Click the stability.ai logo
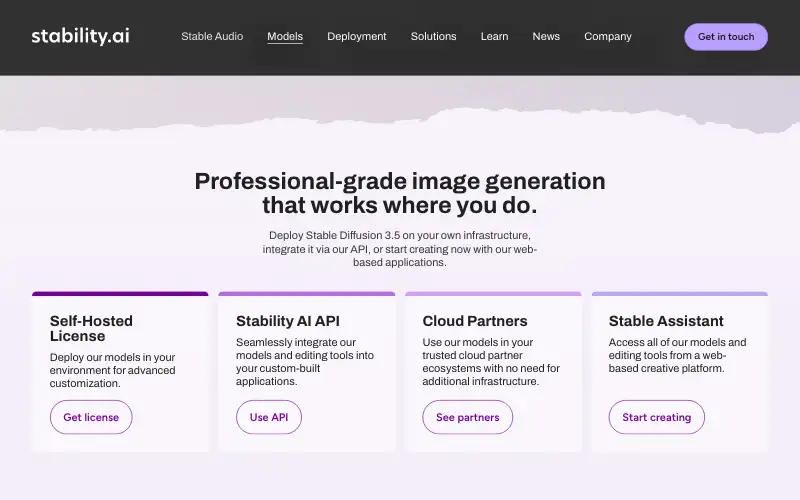Image resolution: width=800 pixels, height=500 pixels. (x=80, y=36)
